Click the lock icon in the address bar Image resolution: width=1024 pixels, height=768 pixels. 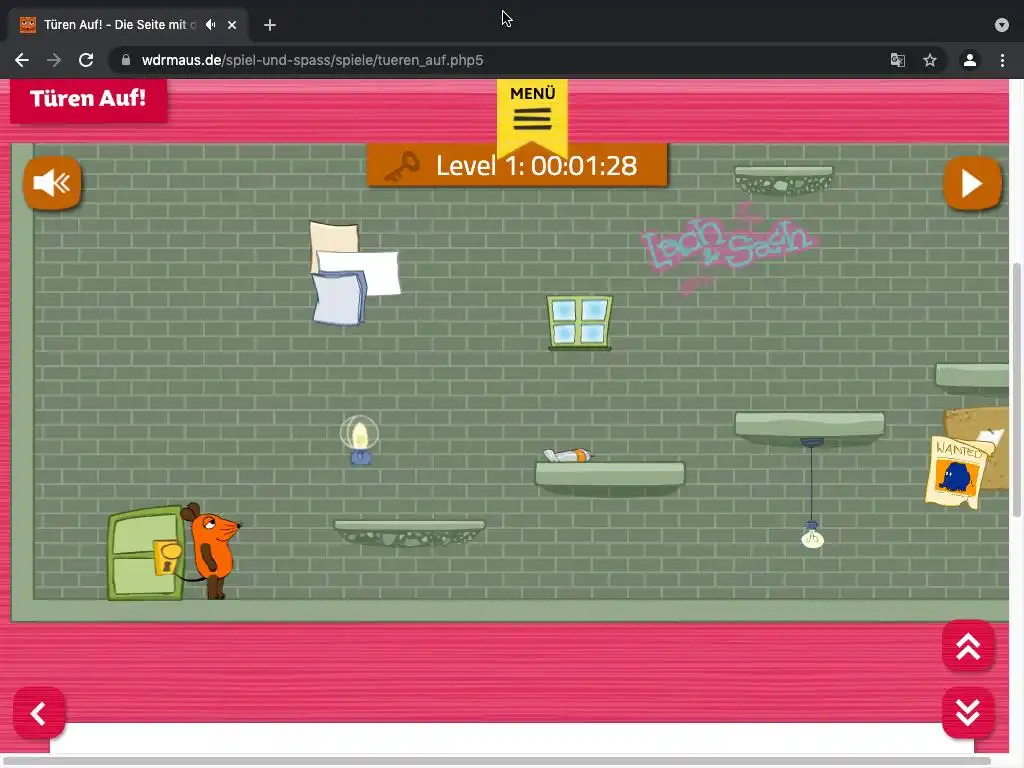click(x=126, y=60)
